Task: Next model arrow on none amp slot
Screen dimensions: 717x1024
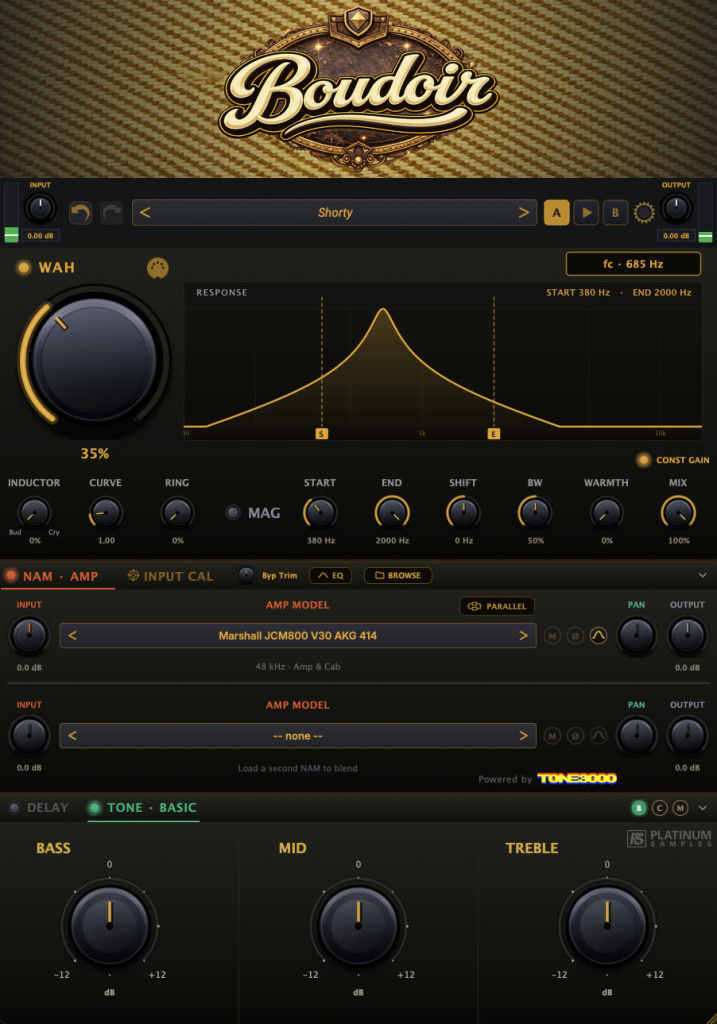Action: 523,736
